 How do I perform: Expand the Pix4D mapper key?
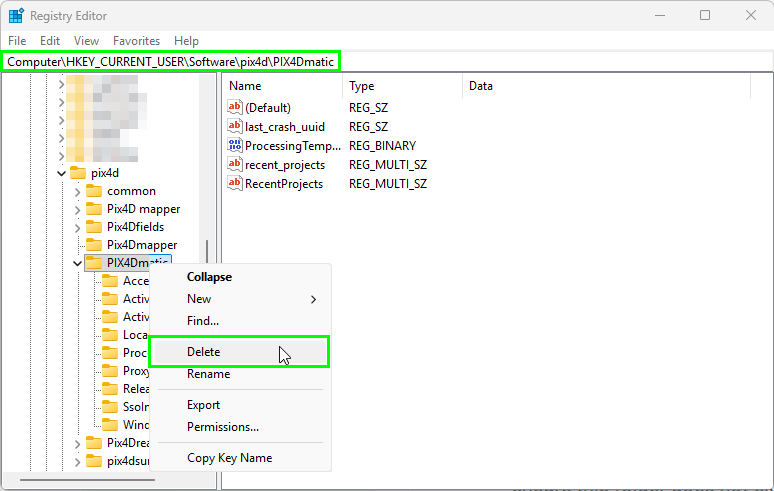click(77, 210)
